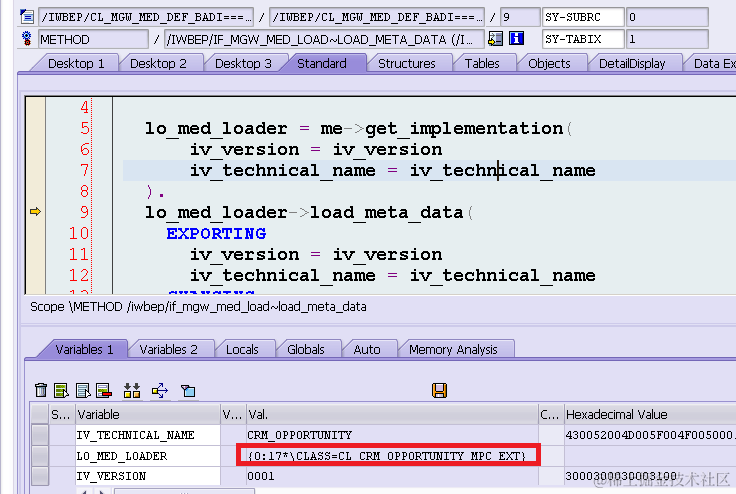Screen dimensions: 736x494
Task: Click the list icon with the red bar
Action: [104, 390]
